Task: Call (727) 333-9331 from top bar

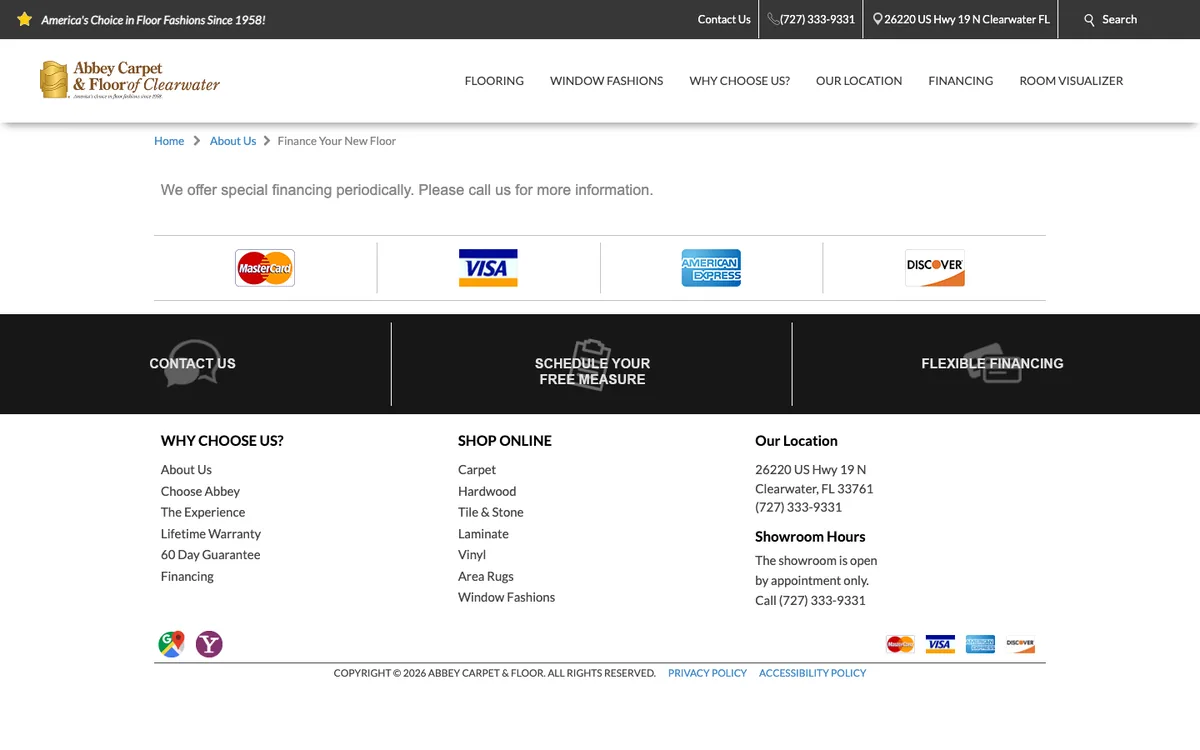Action: click(x=811, y=19)
